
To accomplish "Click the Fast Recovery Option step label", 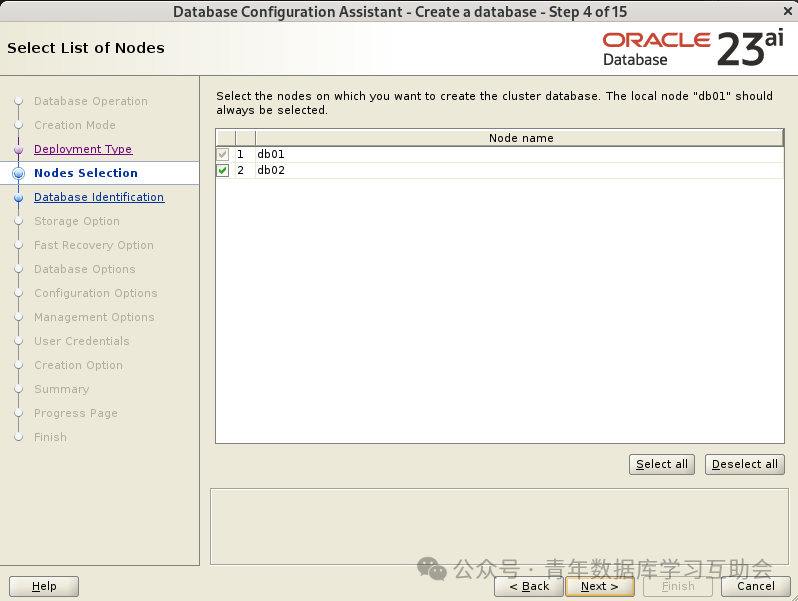I will click(x=94, y=245).
